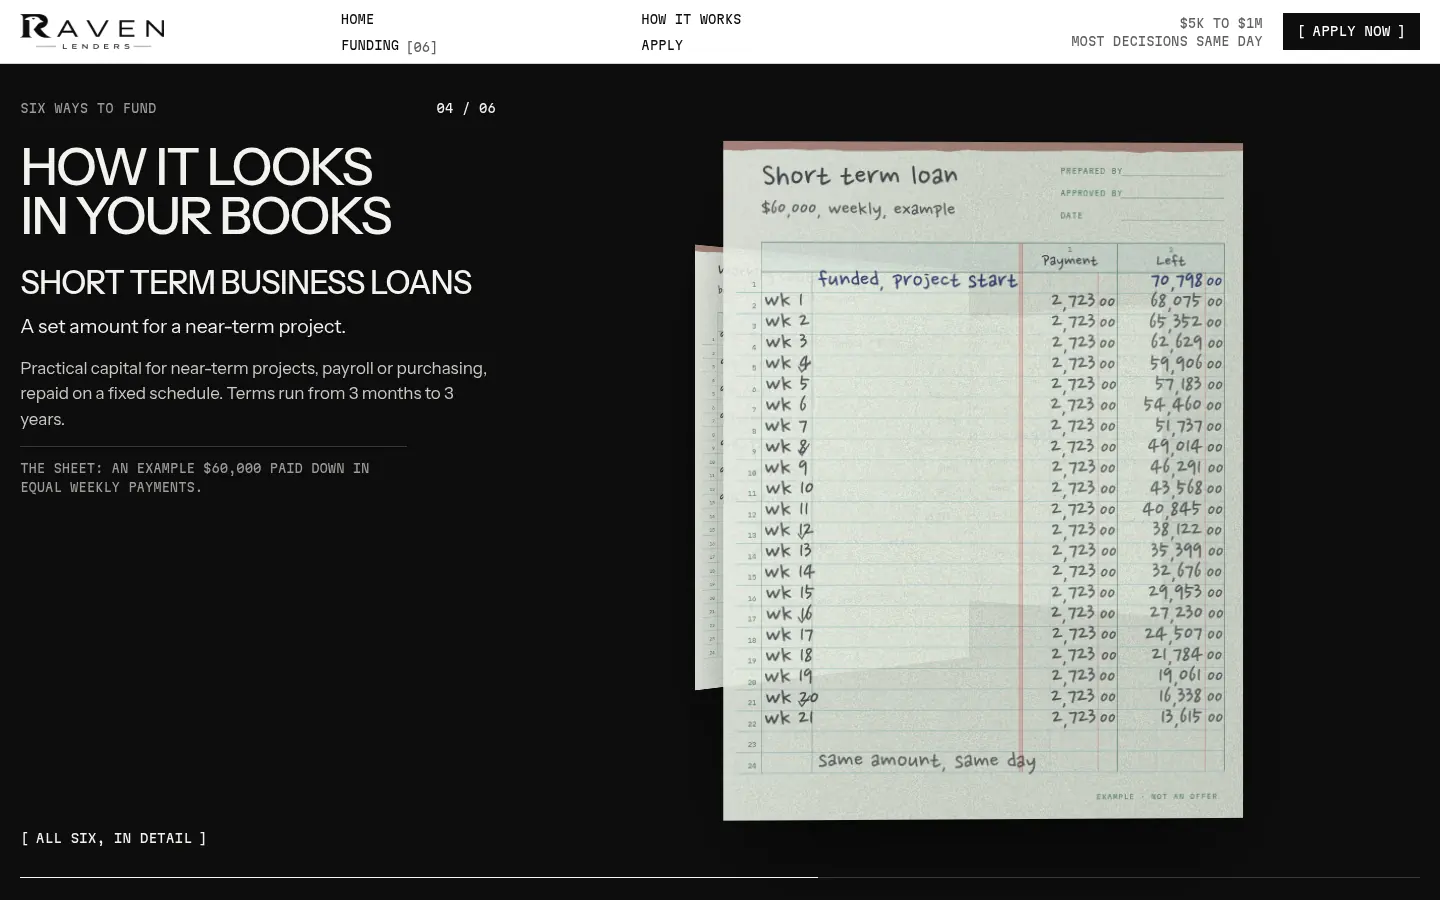Click MOST DECISIONS SAME DAY text
The image size is (1440, 900).
pyautogui.click(x=1167, y=41)
